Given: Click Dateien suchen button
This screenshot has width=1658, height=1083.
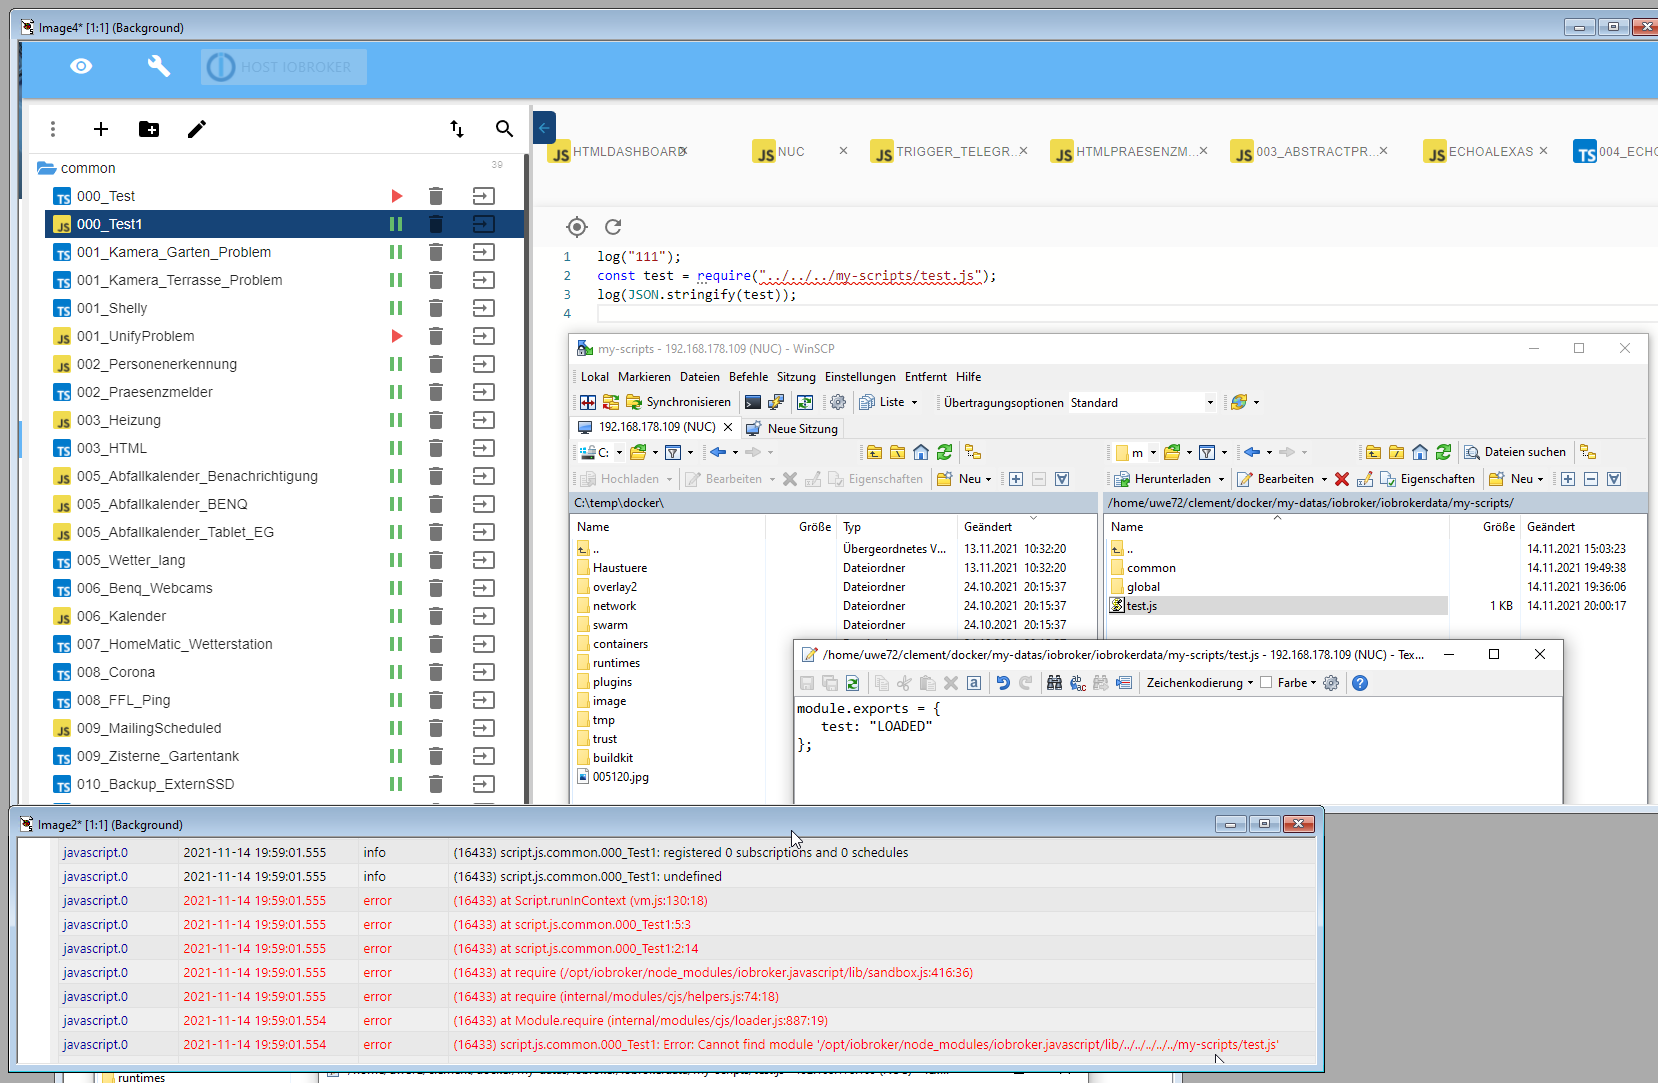Looking at the screenshot, I should click(x=1515, y=452).
